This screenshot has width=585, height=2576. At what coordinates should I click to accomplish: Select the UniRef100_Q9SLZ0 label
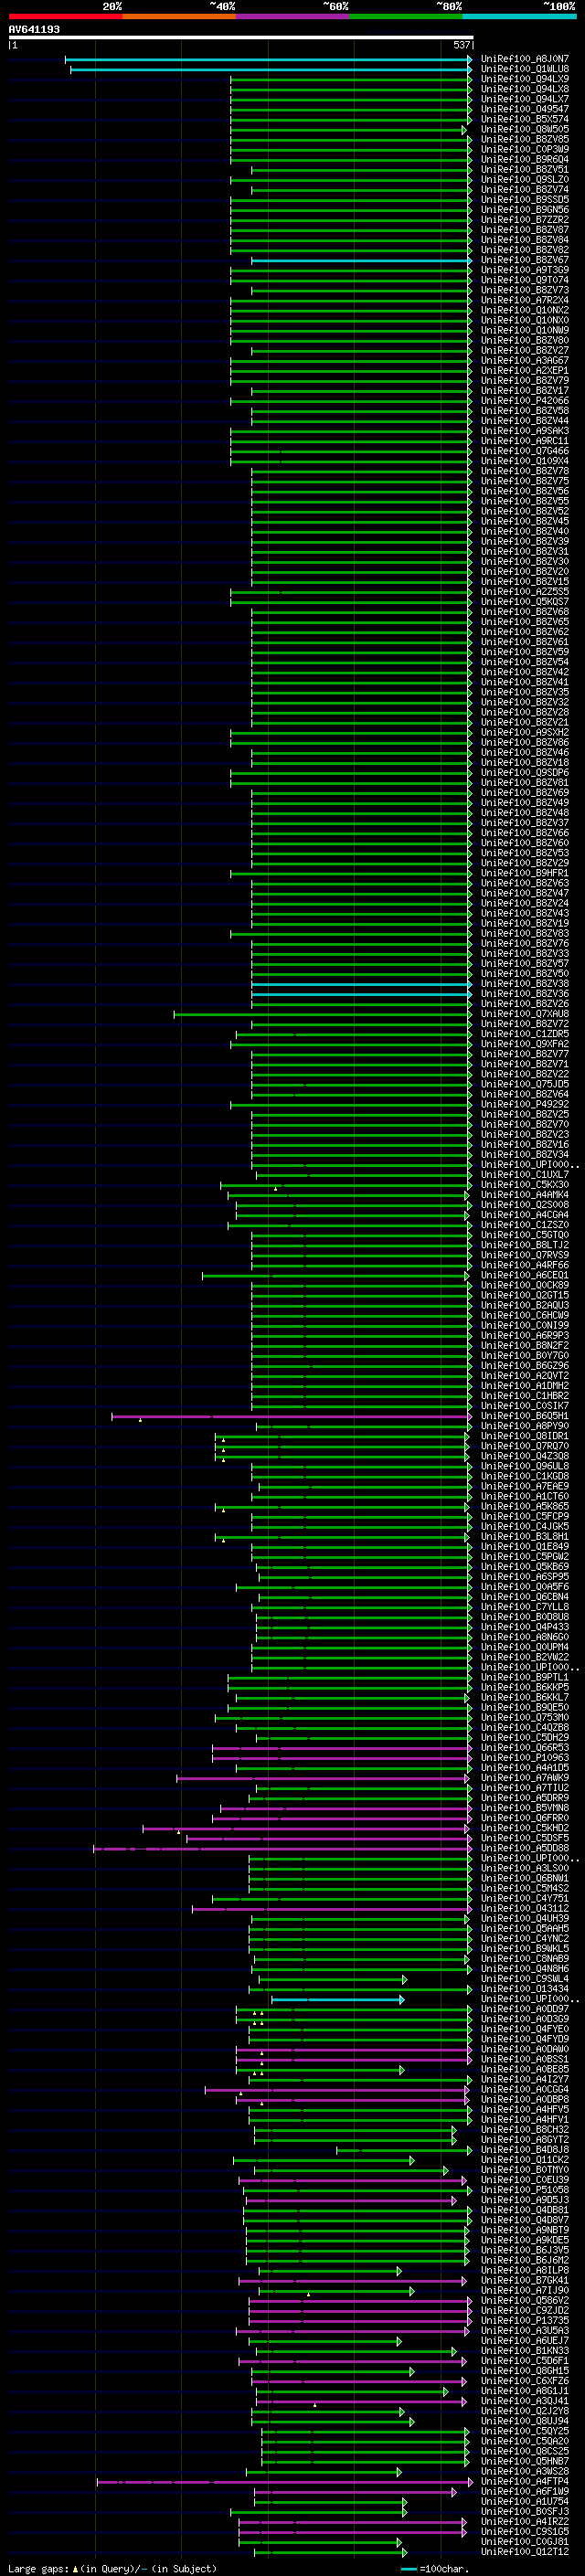point(525,180)
